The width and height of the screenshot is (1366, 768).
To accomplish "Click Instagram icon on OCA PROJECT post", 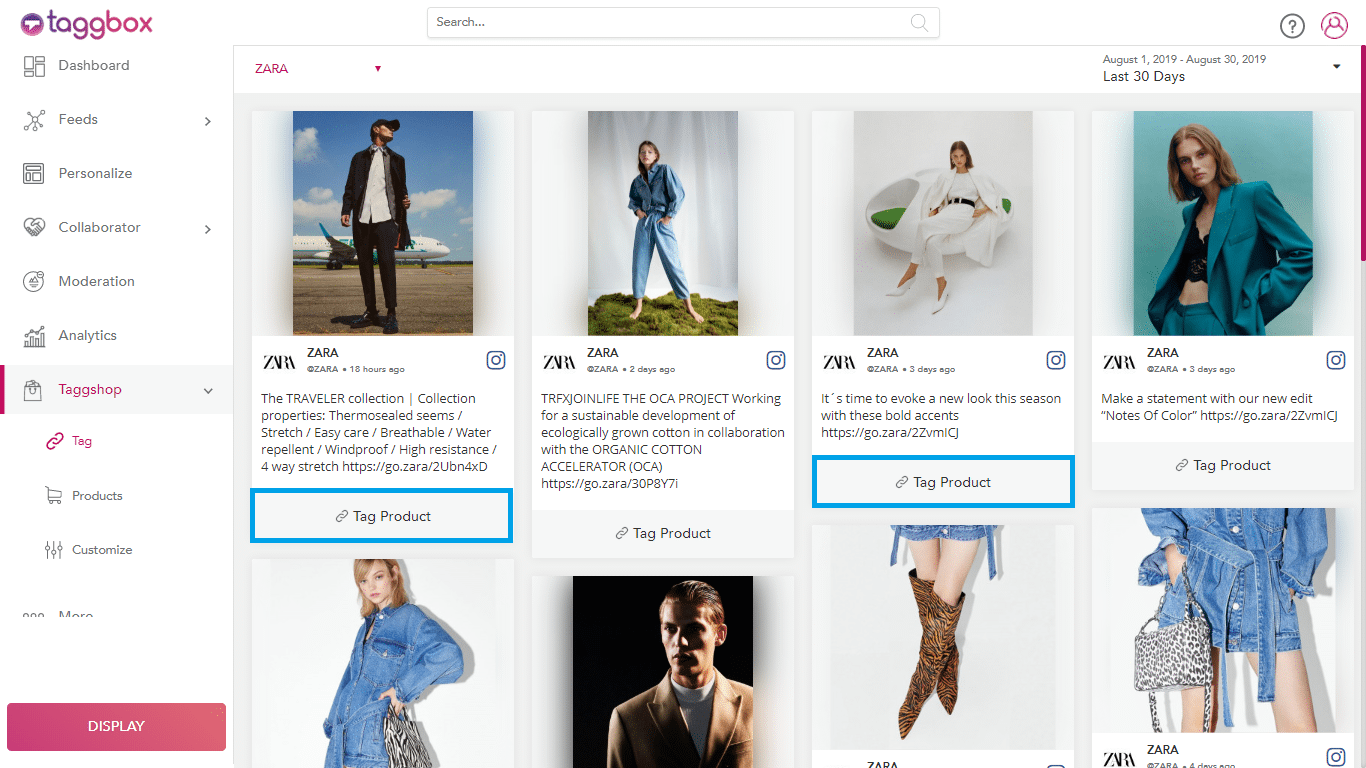I will click(776, 360).
